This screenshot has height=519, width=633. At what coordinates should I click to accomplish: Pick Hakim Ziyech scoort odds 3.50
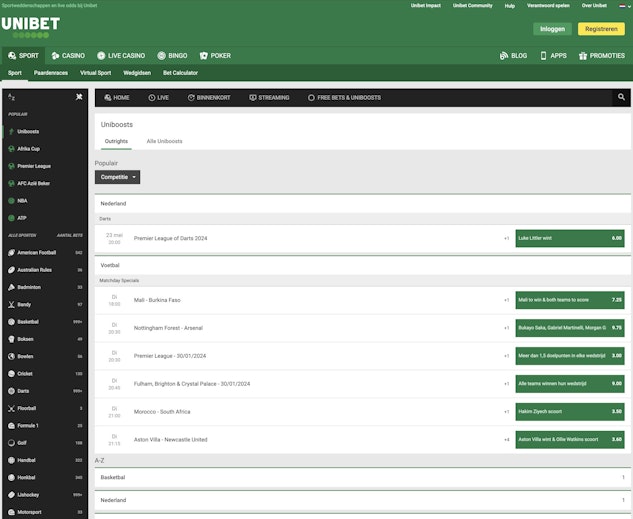click(570, 412)
